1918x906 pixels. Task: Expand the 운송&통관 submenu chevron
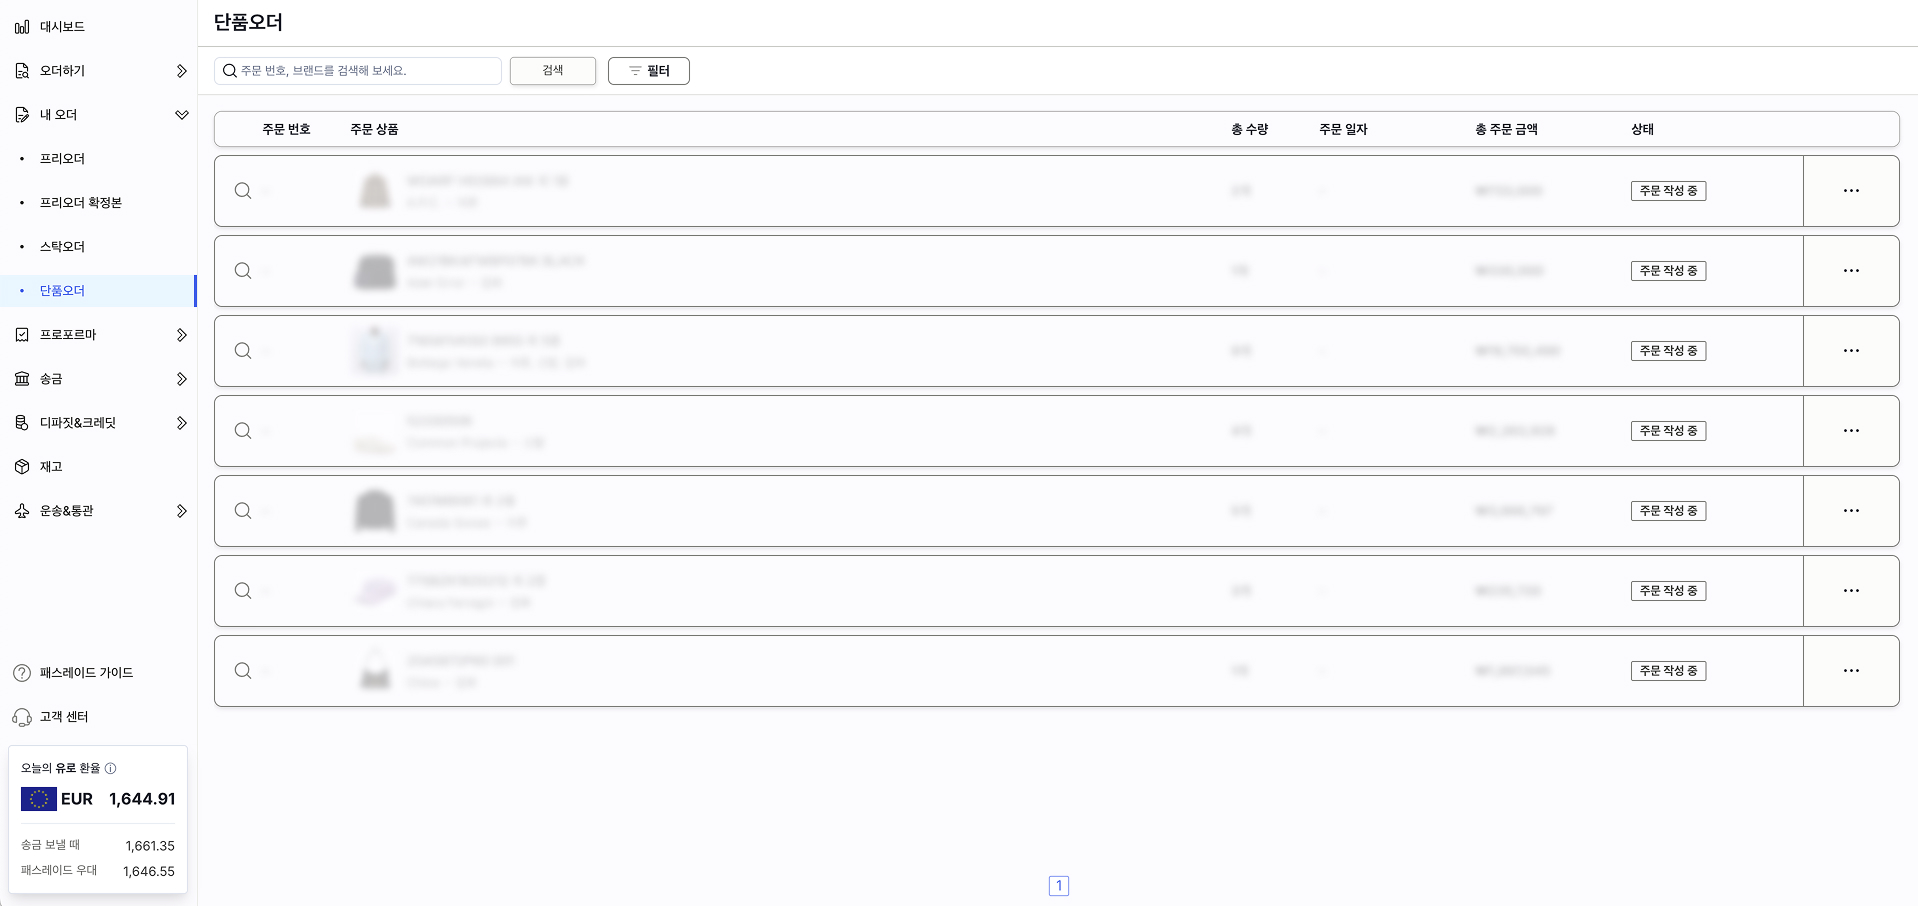[181, 511]
